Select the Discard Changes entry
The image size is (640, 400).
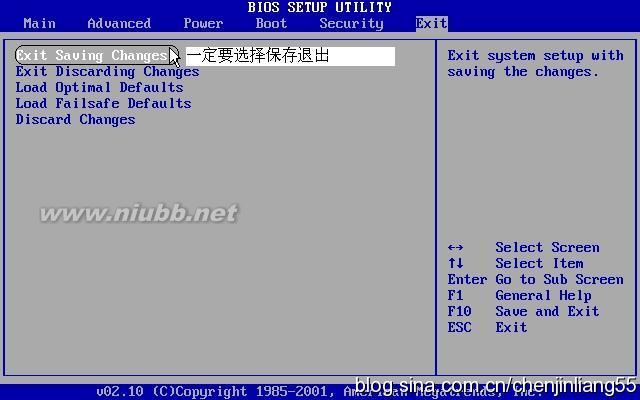pos(75,120)
